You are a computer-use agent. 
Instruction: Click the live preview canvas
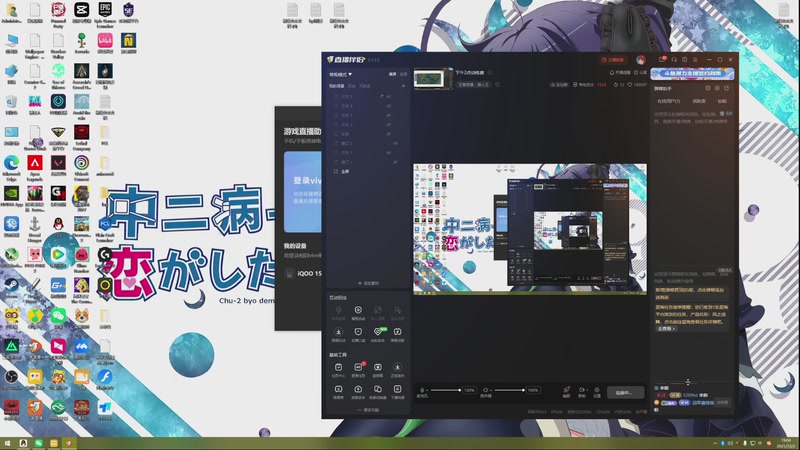530,229
